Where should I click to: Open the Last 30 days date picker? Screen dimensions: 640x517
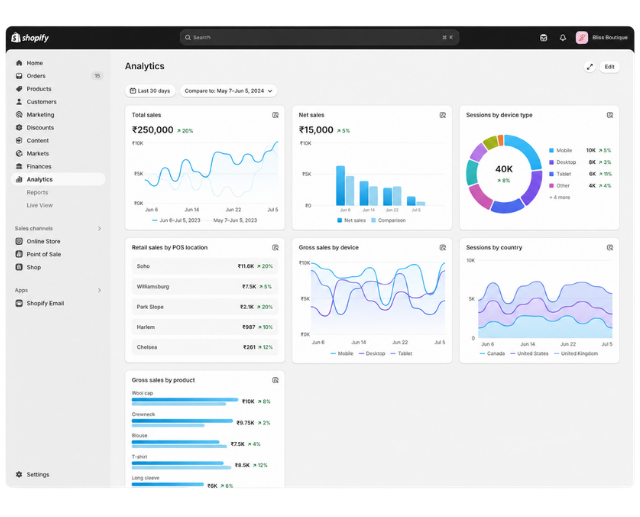[x=150, y=91]
